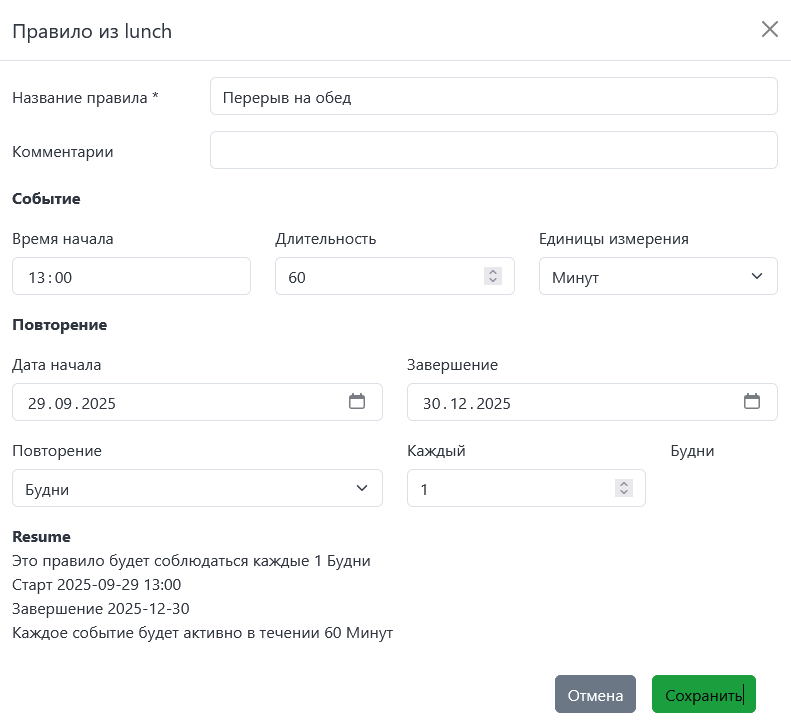
Task: Close the Правило из lunch dialog
Action: tap(769, 29)
